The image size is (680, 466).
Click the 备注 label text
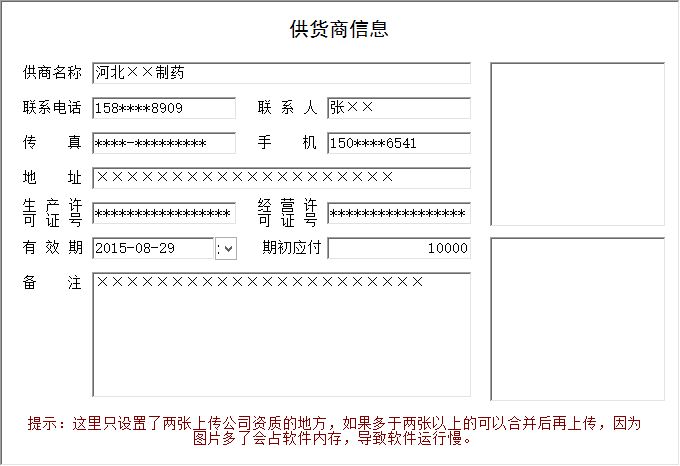click(52, 283)
